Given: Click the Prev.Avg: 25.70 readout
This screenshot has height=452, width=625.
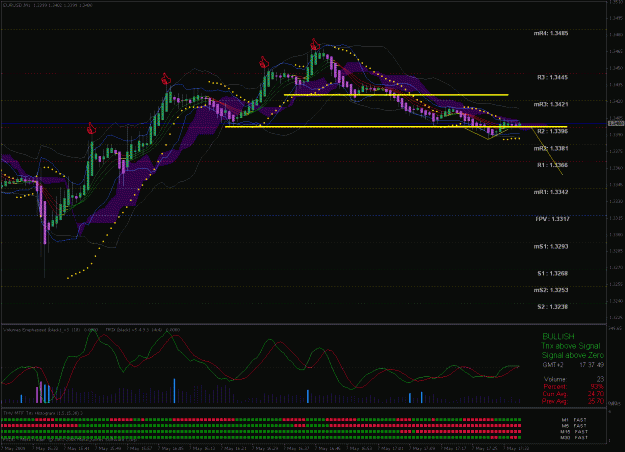Looking at the screenshot, I should pyautogui.click(x=574, y=401).
